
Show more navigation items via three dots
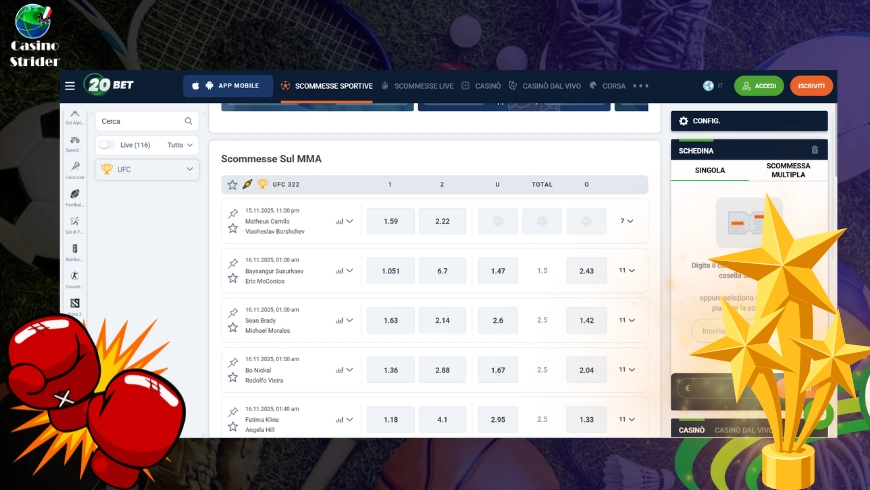641,86
